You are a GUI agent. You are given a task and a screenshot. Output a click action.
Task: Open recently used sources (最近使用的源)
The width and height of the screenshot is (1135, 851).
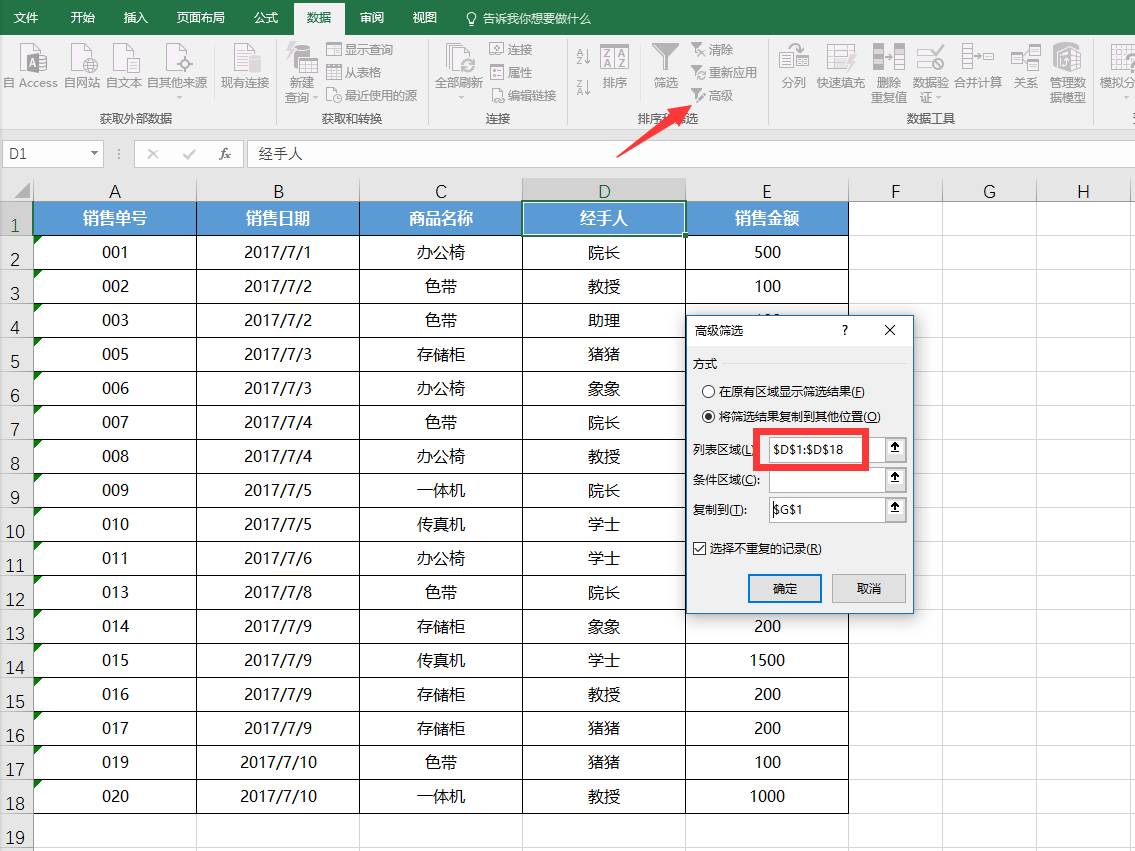372,96
